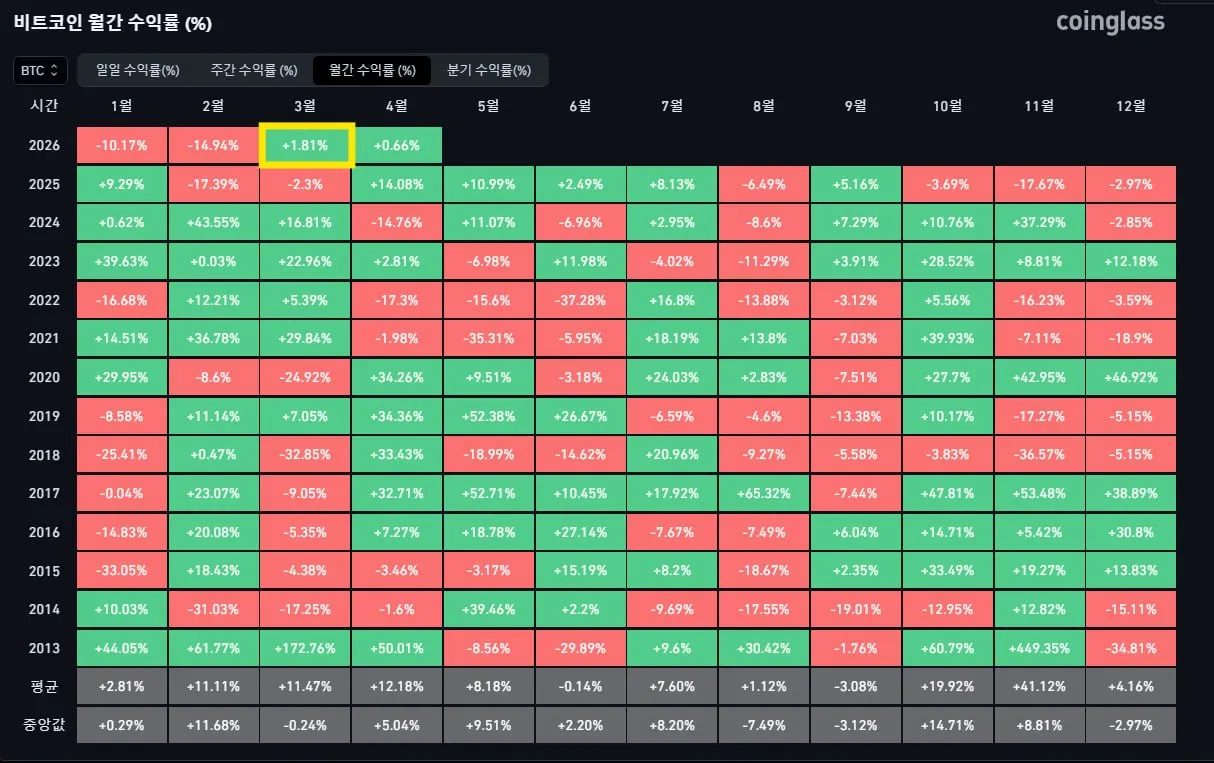This screenshot has width=1214, height=763.
Task: Select the +65.32% August 2017 cell
Action: (x=763, y=493)
